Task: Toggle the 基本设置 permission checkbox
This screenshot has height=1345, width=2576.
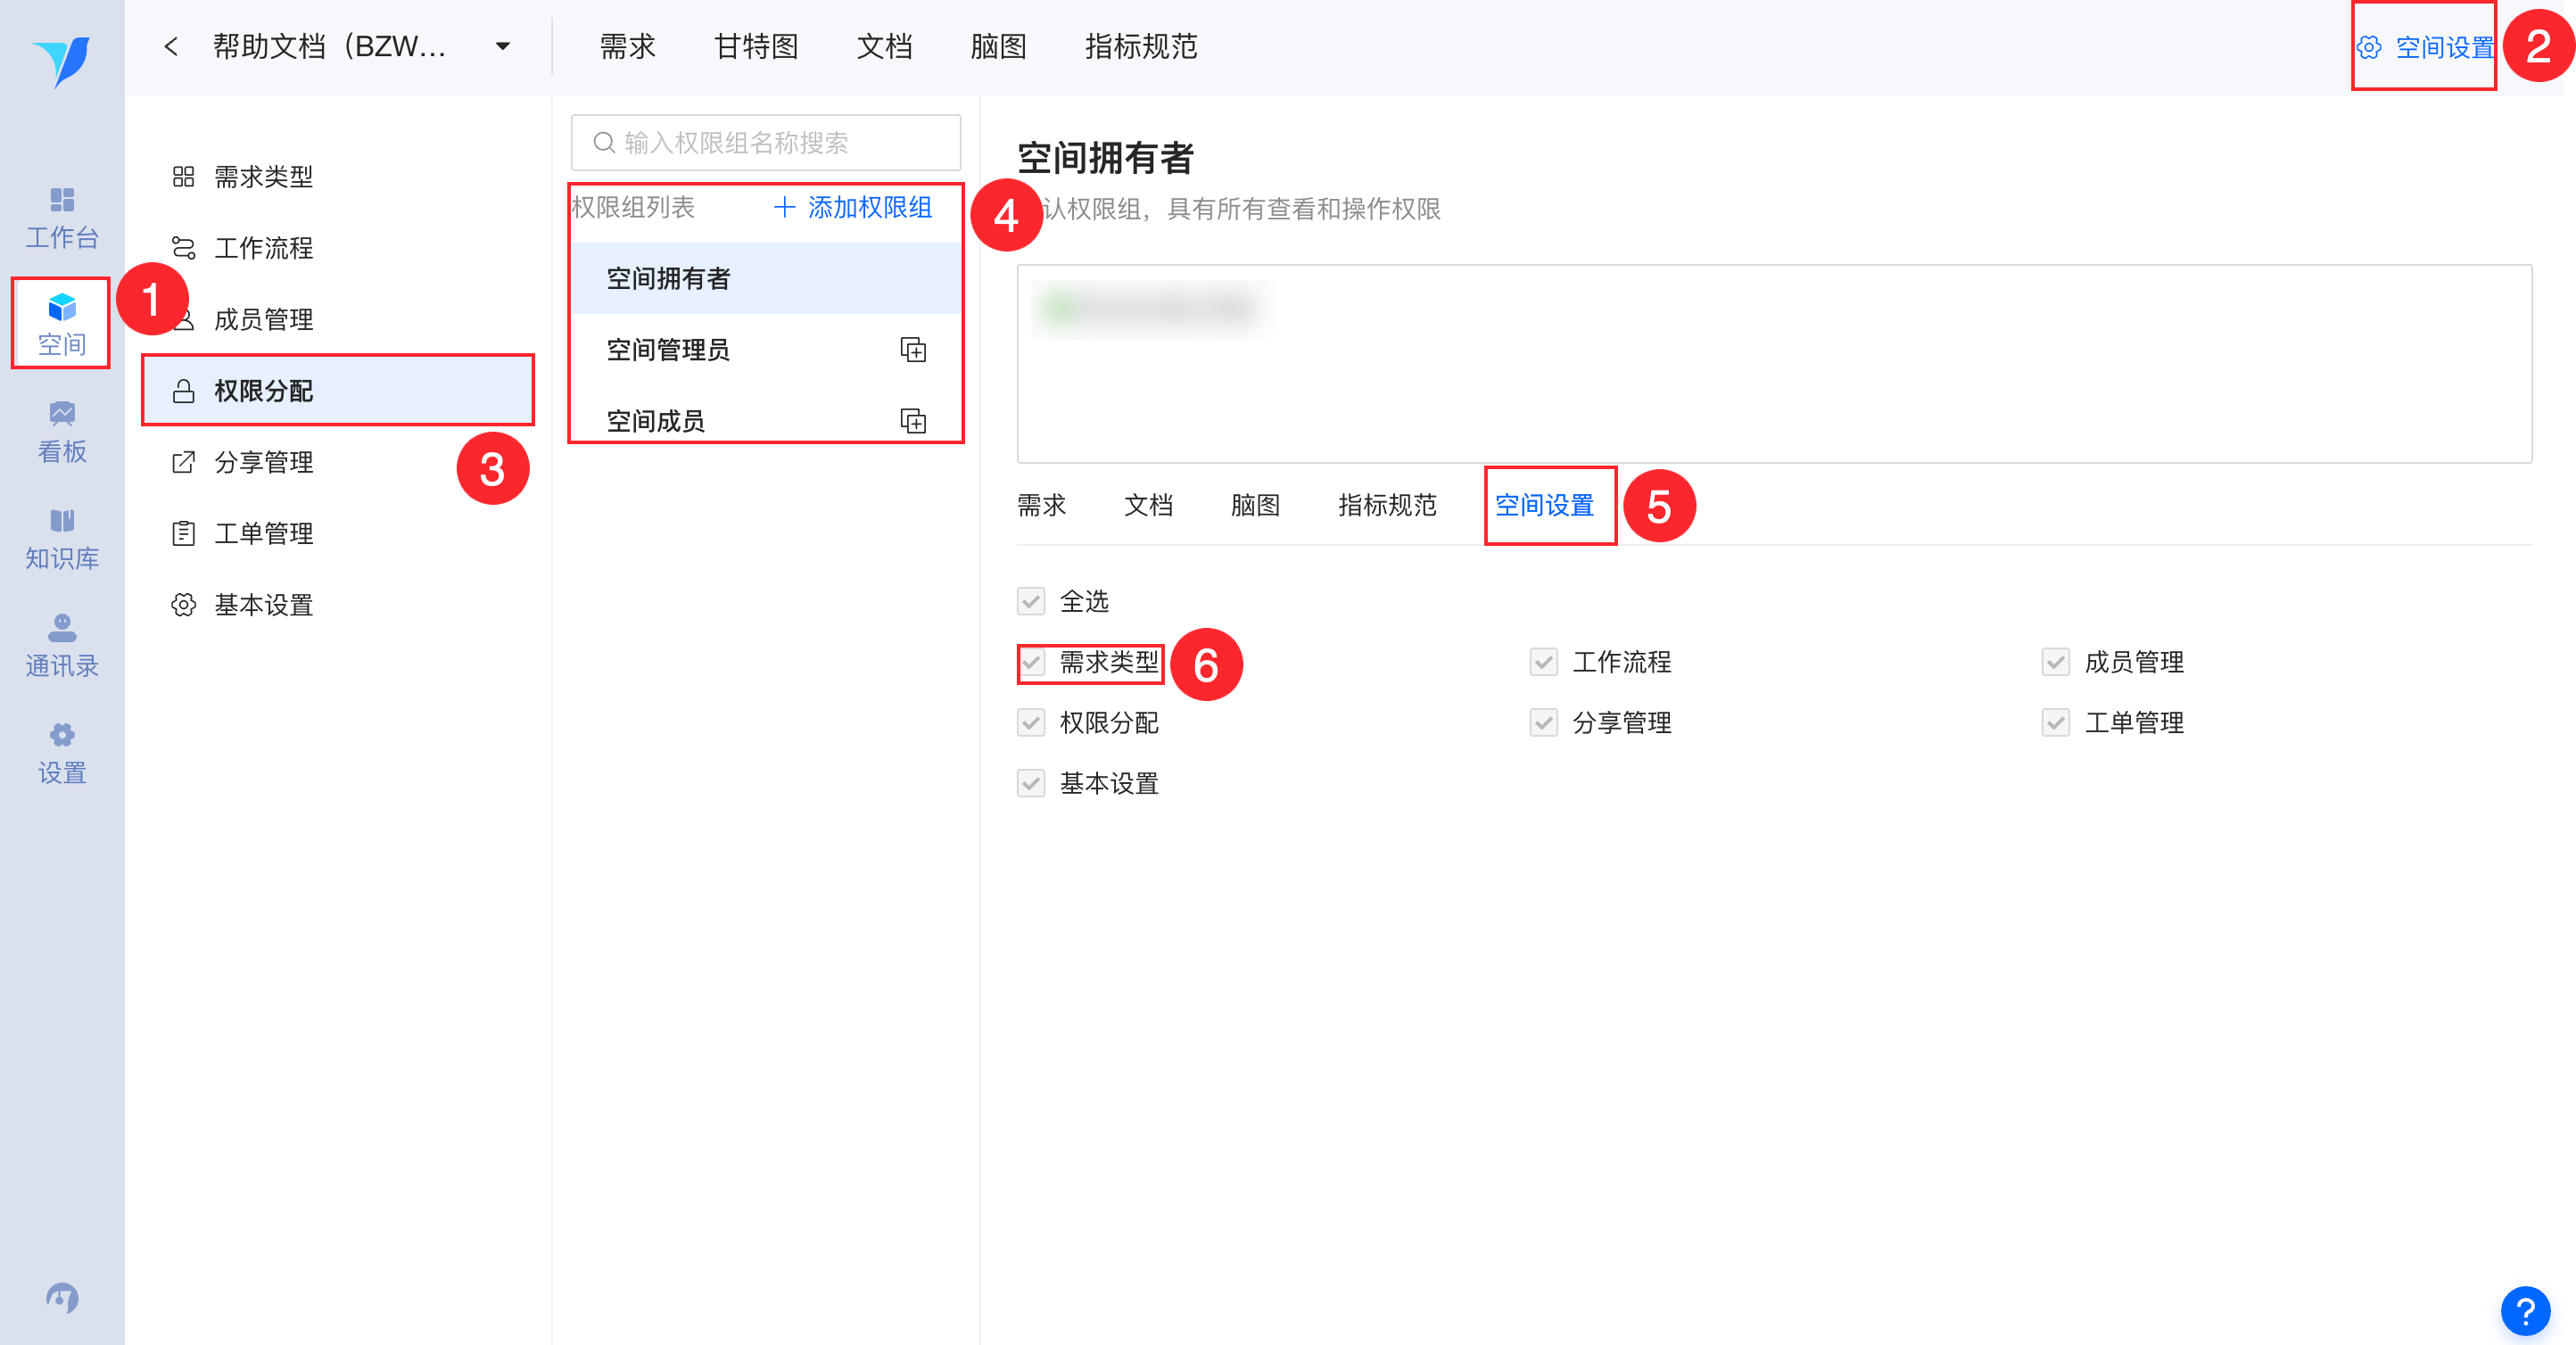Action: coord(1031,783)
